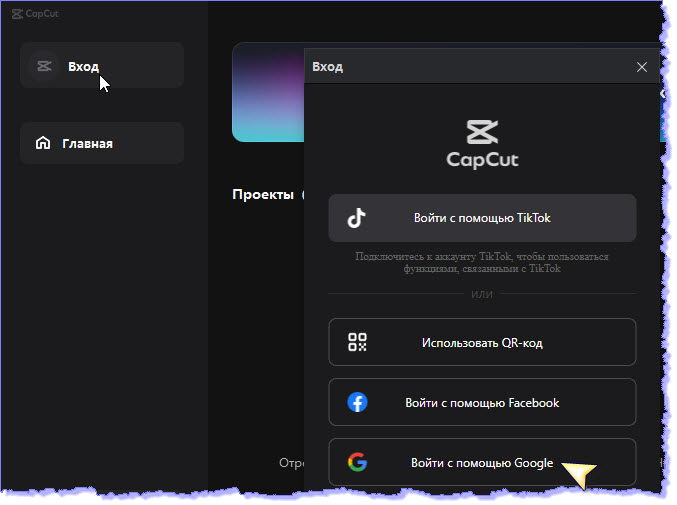Choose Использовать QR-код option

[482, 342]
